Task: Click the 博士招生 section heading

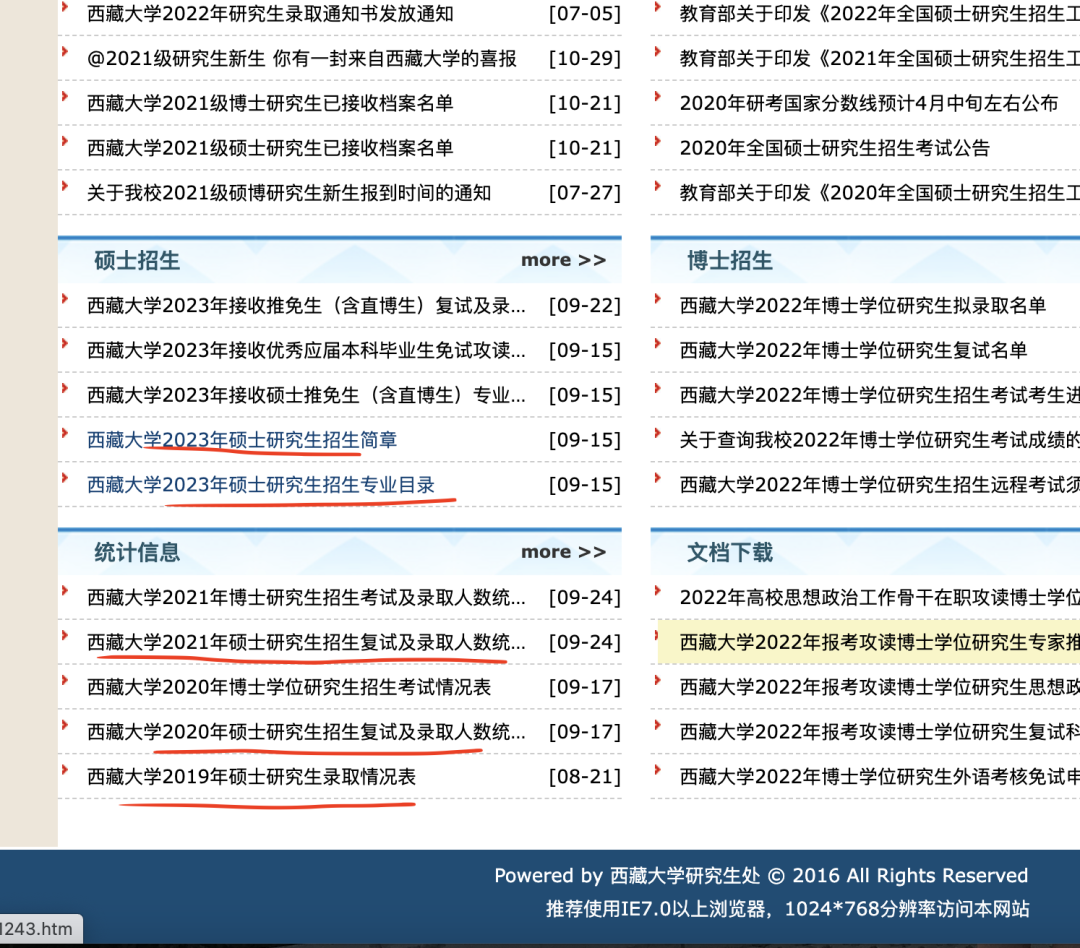Action: [x=729, y=260]
